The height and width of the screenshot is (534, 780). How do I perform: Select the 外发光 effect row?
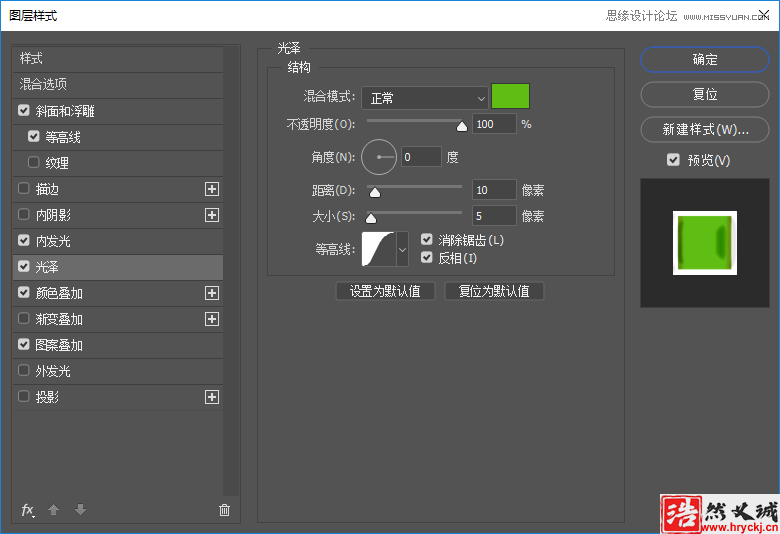(117, 371)
